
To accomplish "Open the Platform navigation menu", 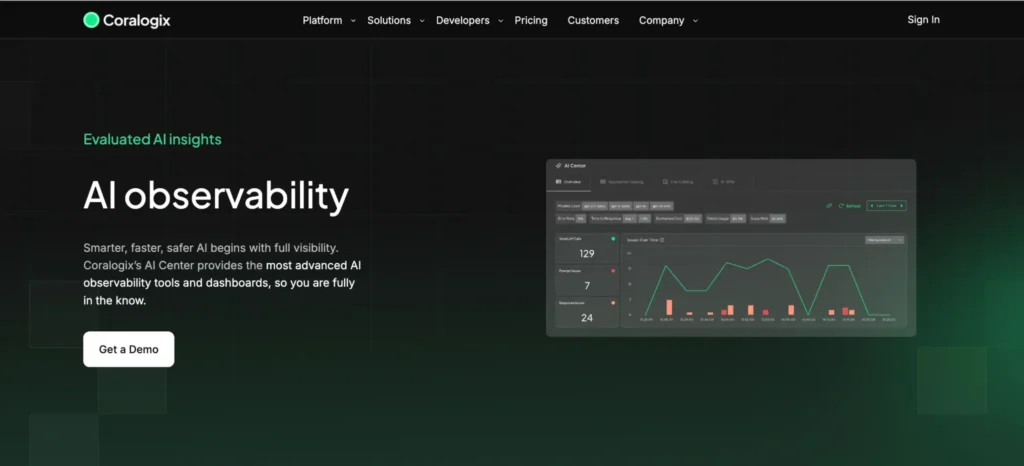I will point(322,20).
